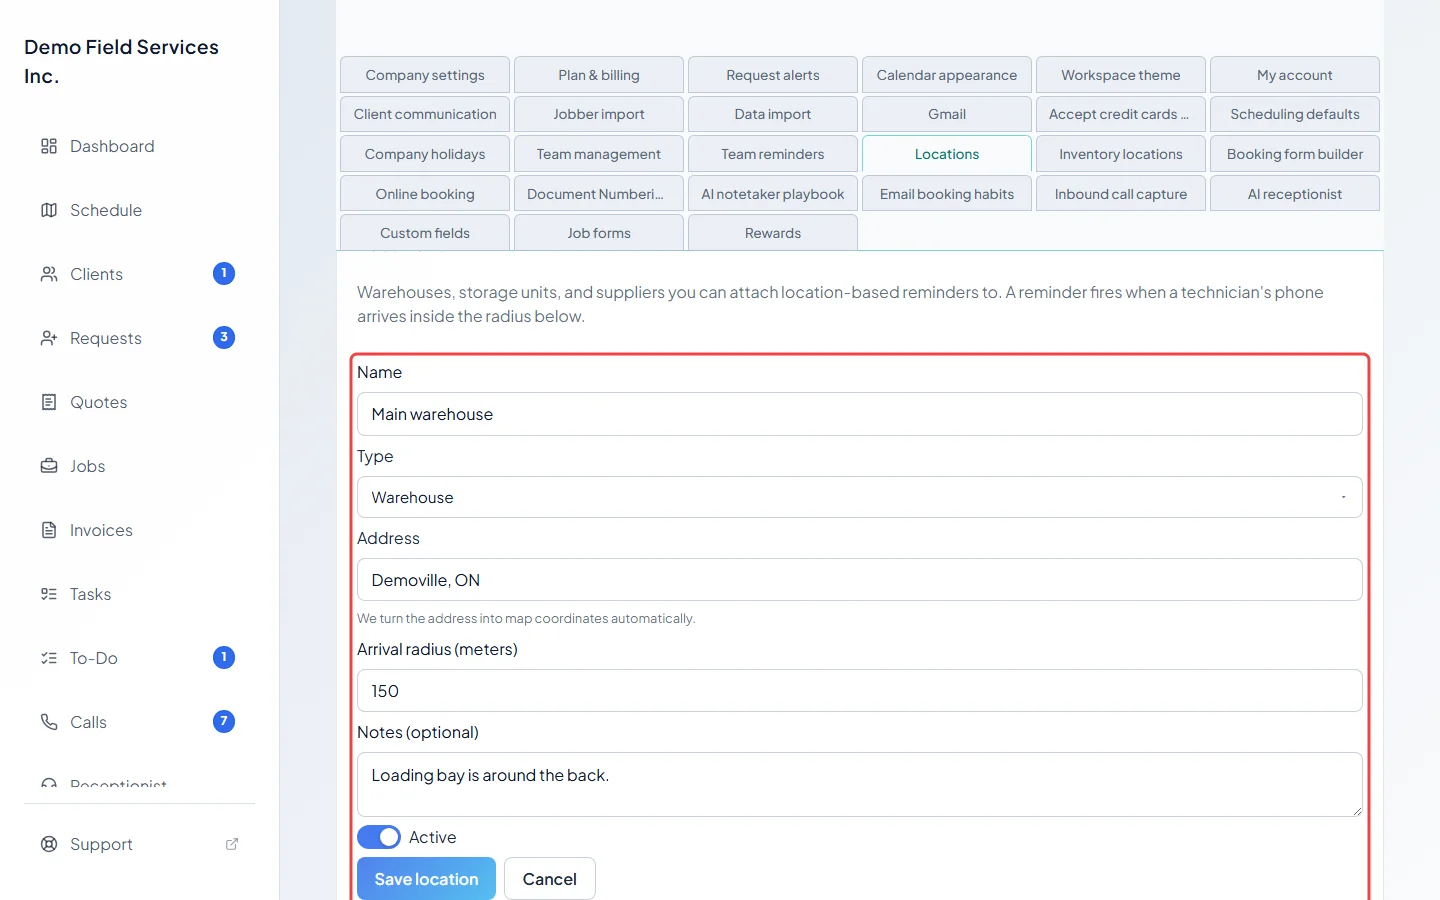1440x900 pixels.
Task: Select the Workspace theme tab
Action: (x=1121, y=75)
